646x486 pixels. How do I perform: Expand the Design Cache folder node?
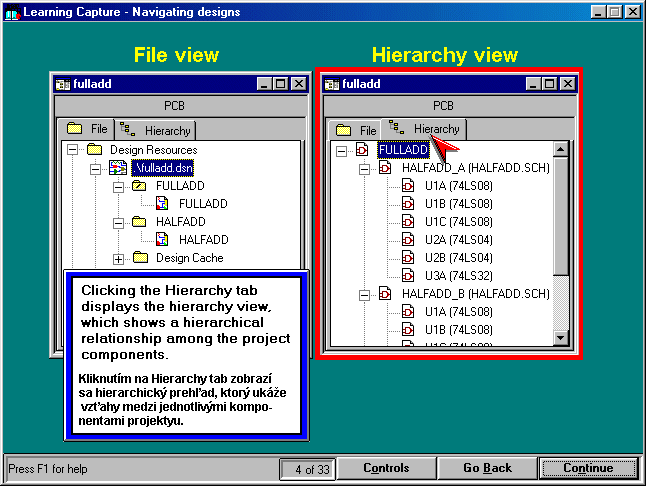[x=118, y=258]
